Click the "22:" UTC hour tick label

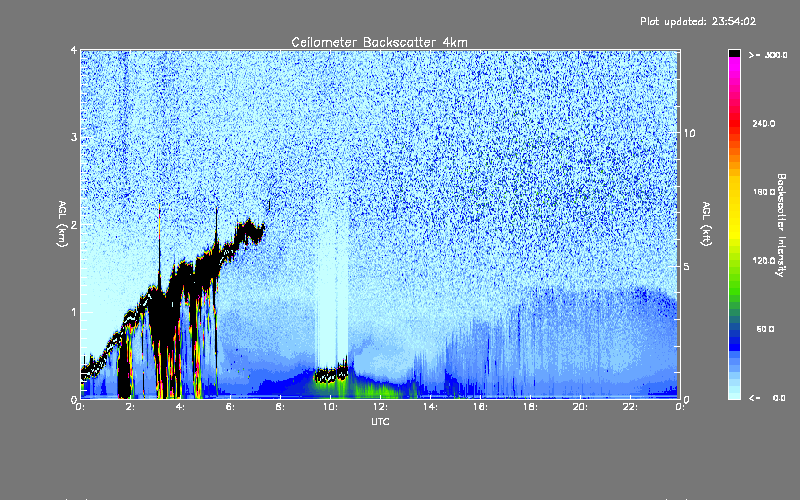630,407
